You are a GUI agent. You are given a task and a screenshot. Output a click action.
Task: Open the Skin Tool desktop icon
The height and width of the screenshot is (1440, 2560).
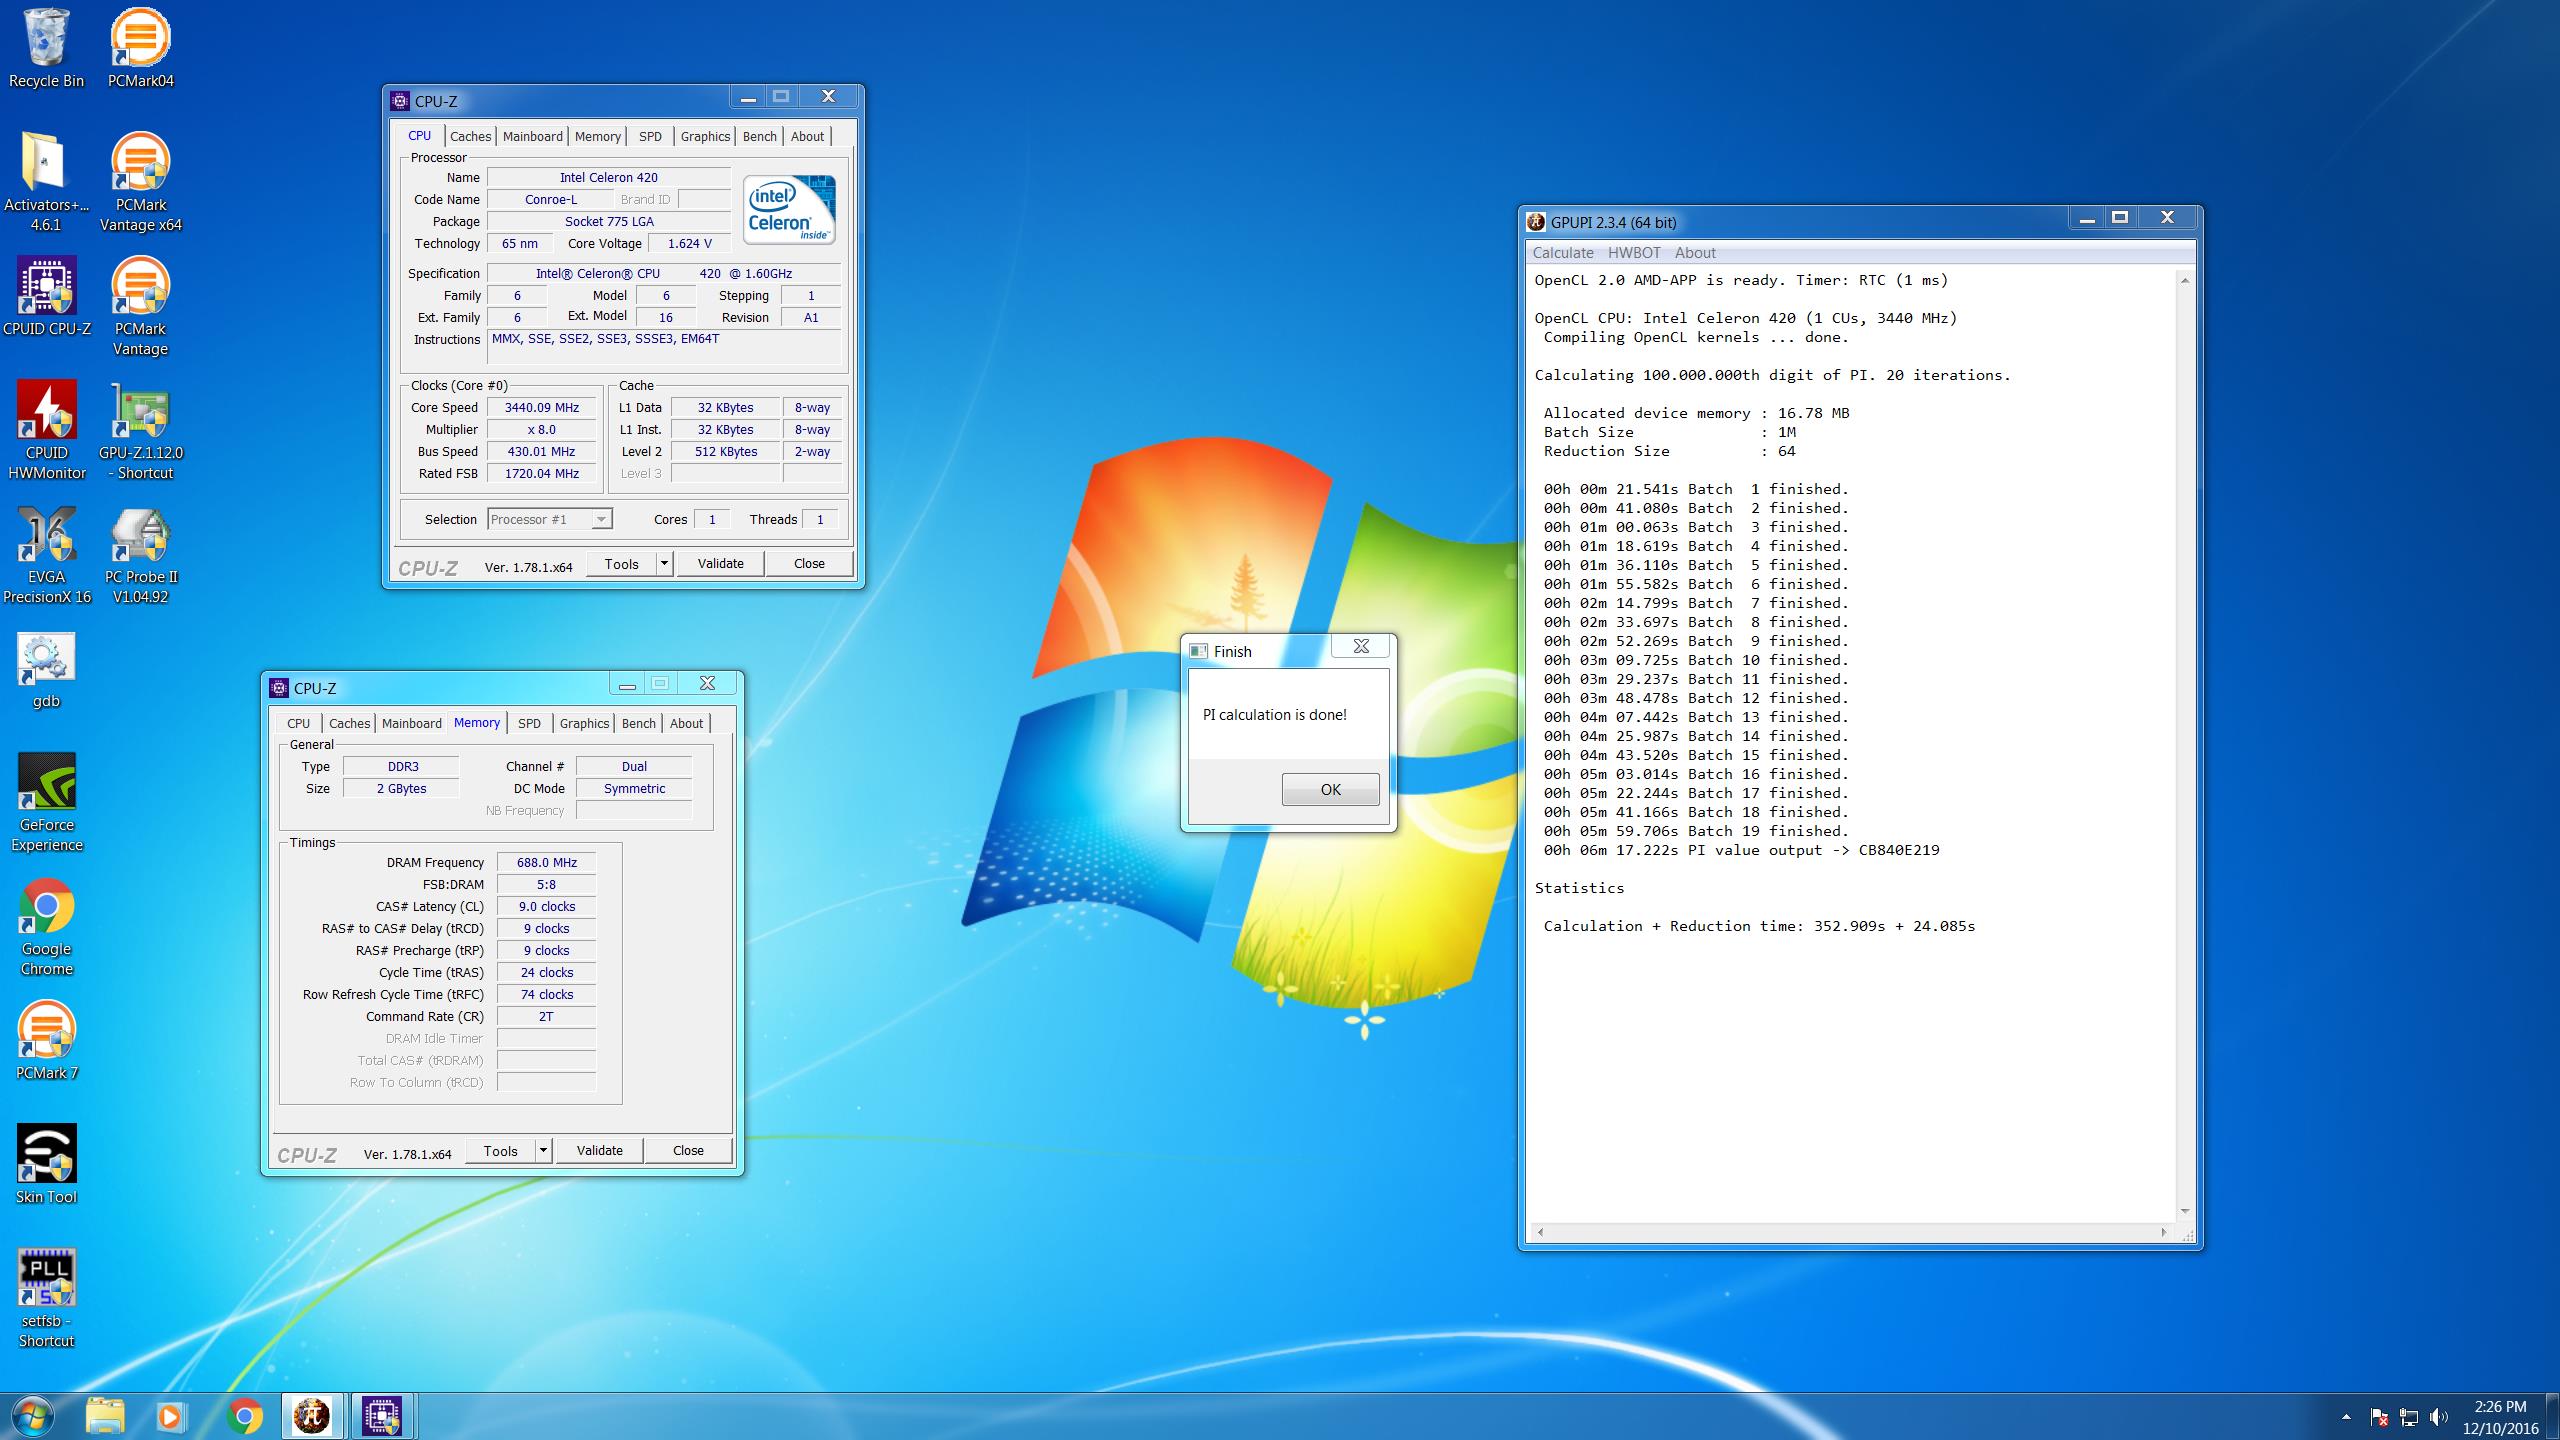[x=46, y=1164]
